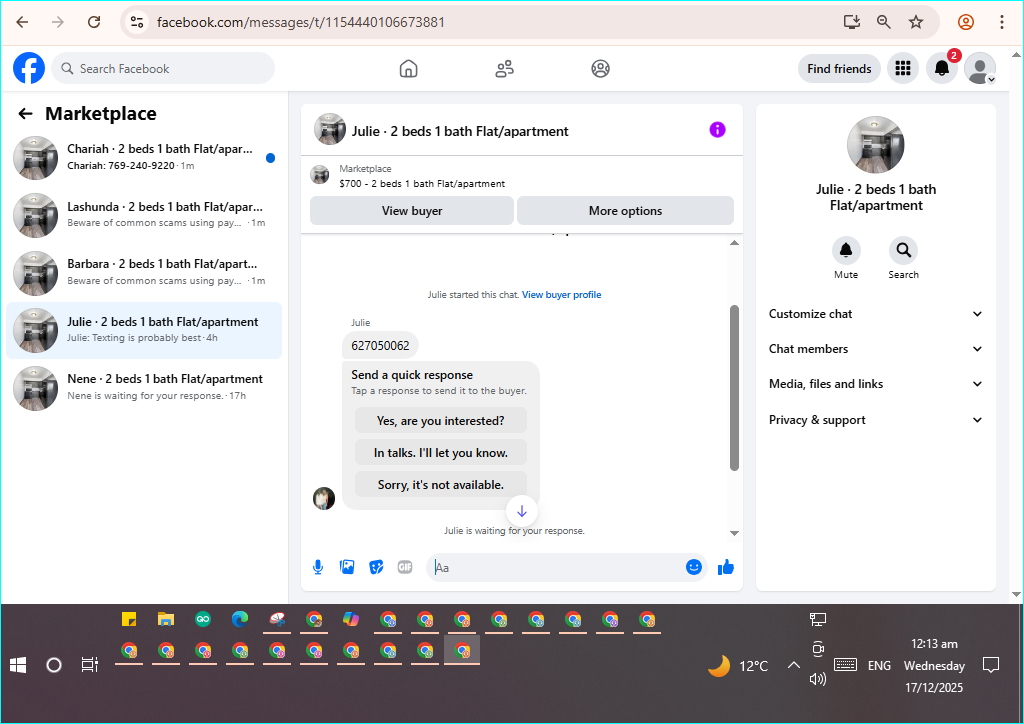Click the large listing photo in right panel
Image resolution: width=1024 pixels, height=724 pixels.
[x=875, y=146]
